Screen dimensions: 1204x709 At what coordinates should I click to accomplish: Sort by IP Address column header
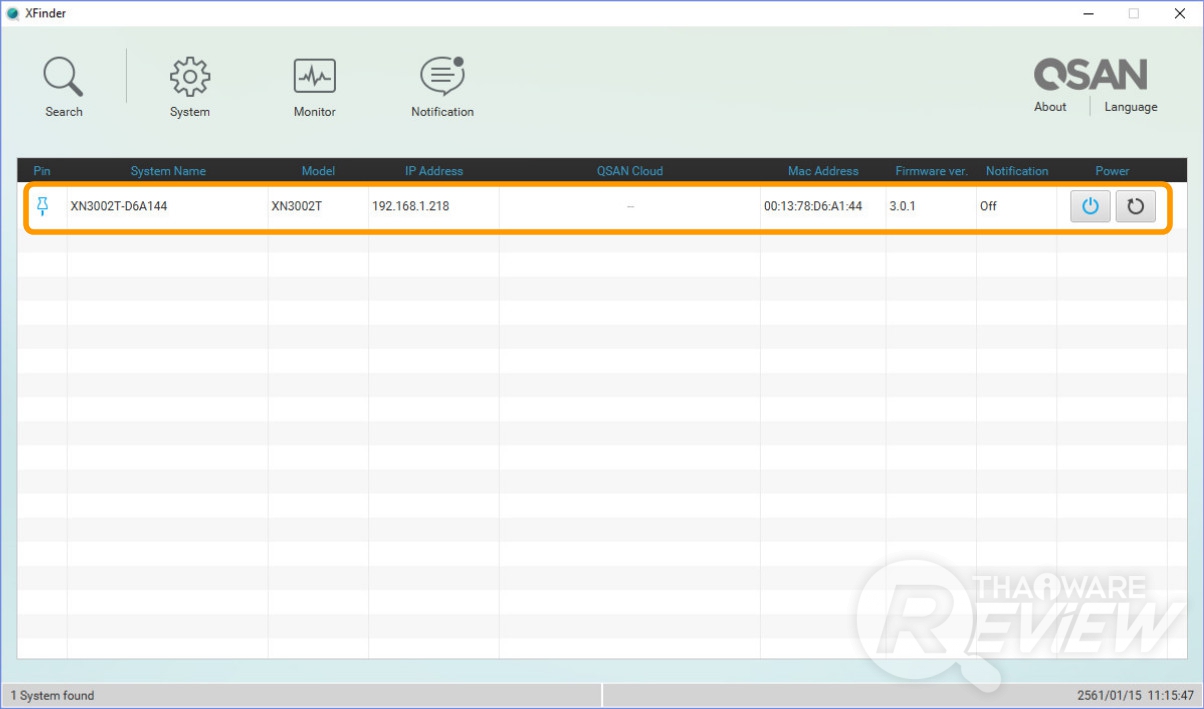pos(434,171)
